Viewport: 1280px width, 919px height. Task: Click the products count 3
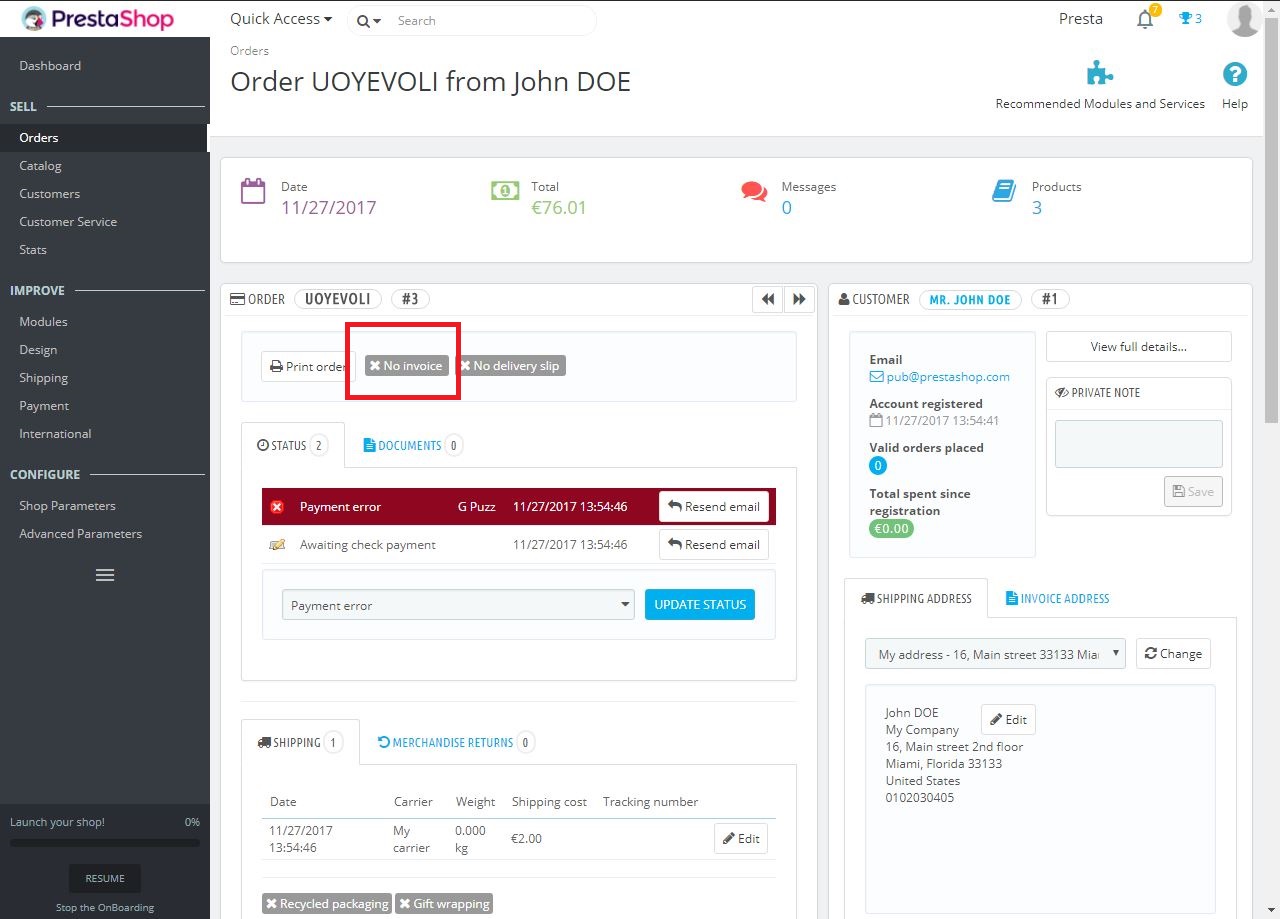(1037, 208)
